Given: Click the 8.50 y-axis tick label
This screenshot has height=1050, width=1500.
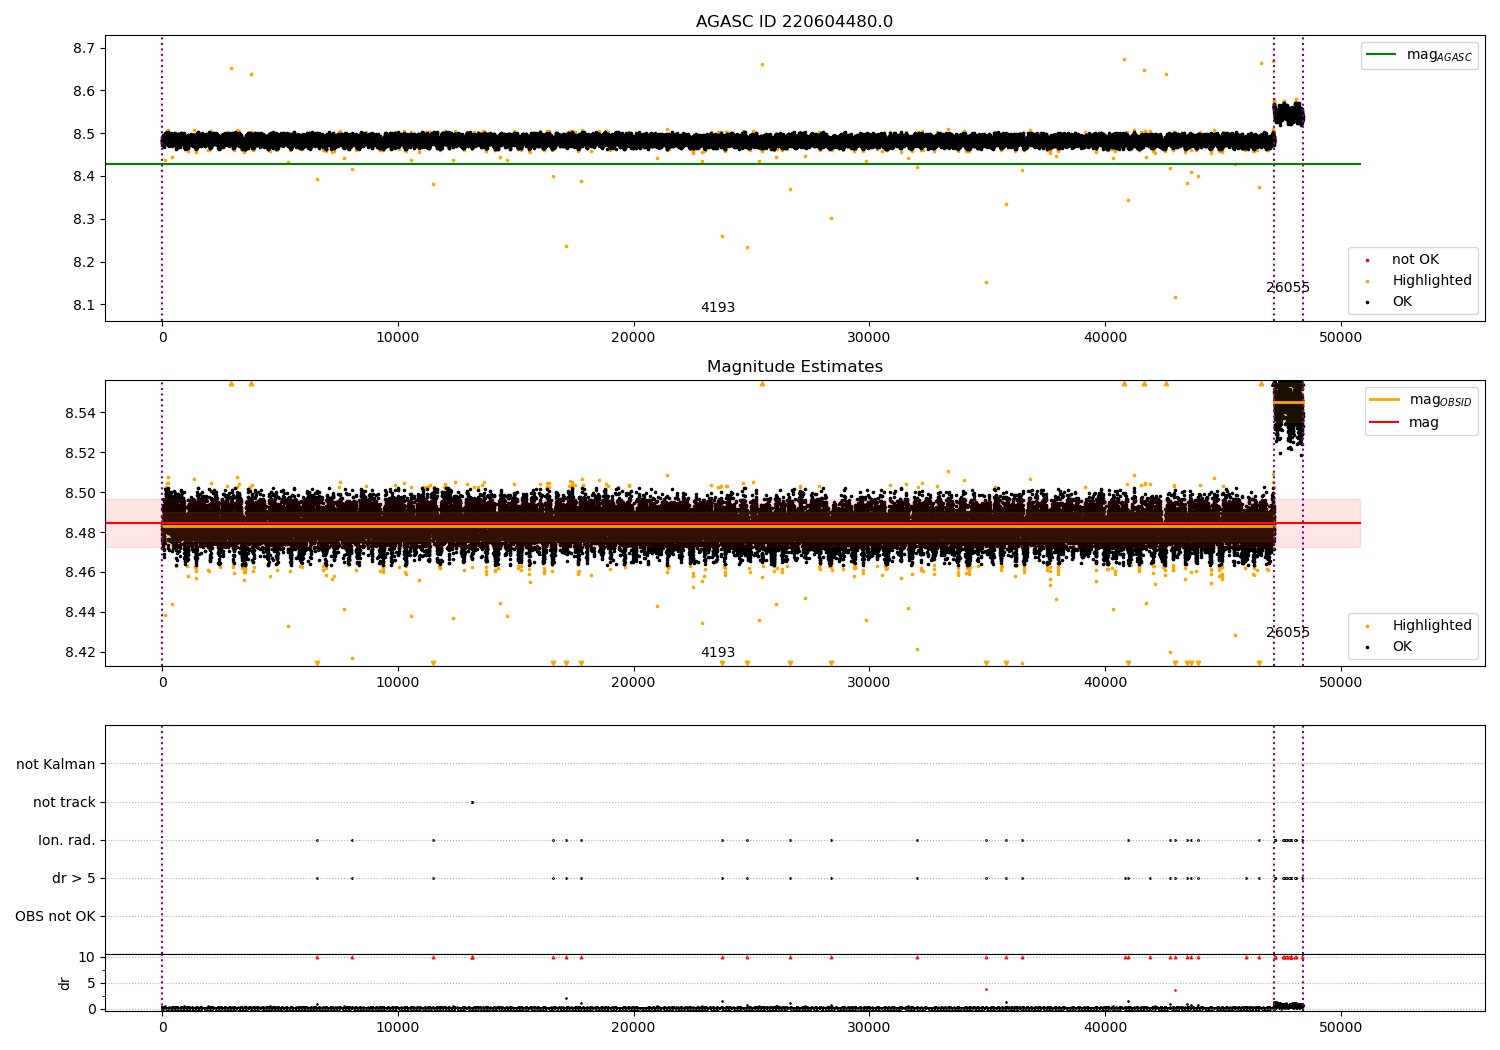Looking at the screenshot, I should [x=80, y=493].
